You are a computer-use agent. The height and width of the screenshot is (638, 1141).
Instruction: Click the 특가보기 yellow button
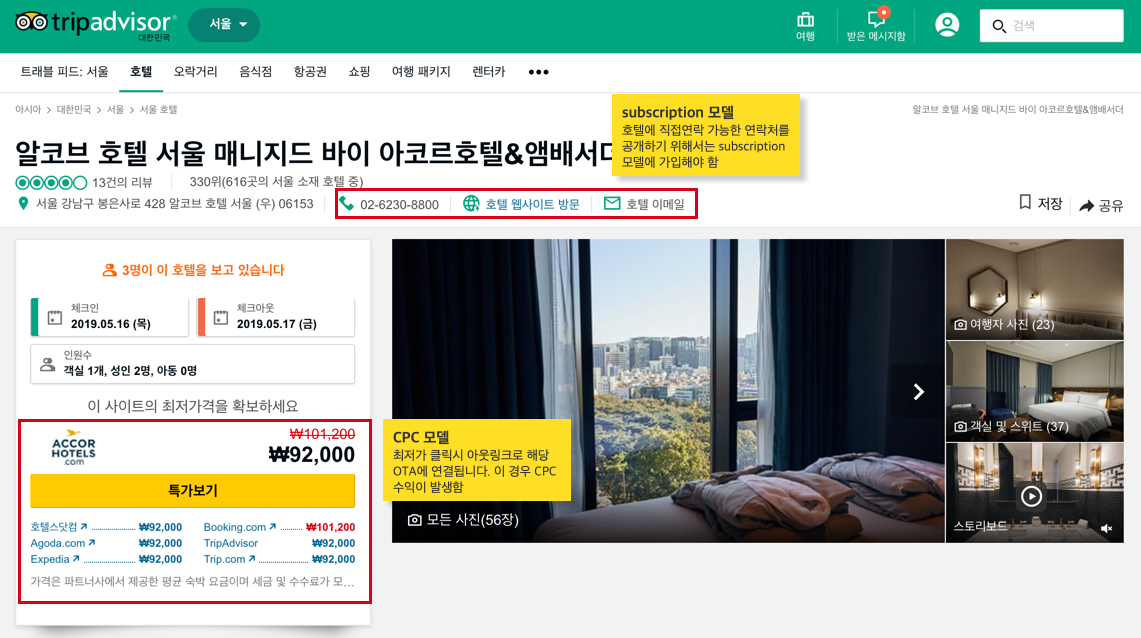pos(193,491)
